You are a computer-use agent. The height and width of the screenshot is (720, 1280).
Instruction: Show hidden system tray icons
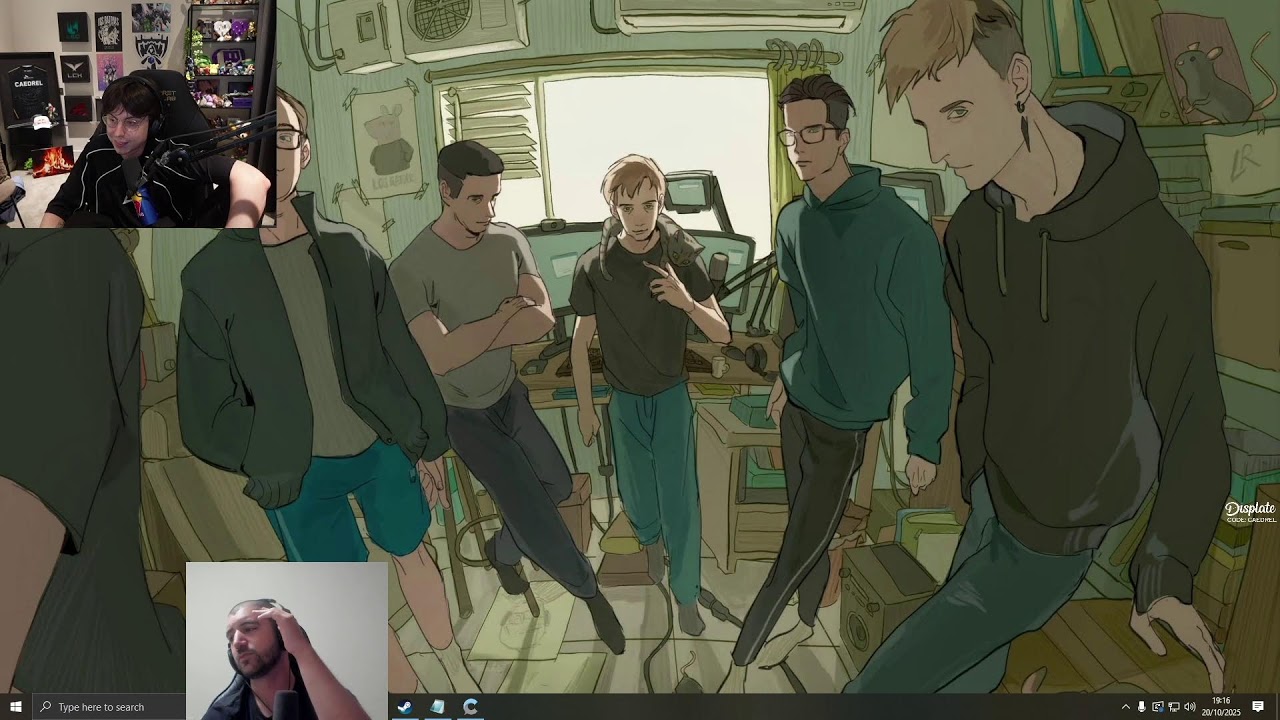(x=1126, y=707)
